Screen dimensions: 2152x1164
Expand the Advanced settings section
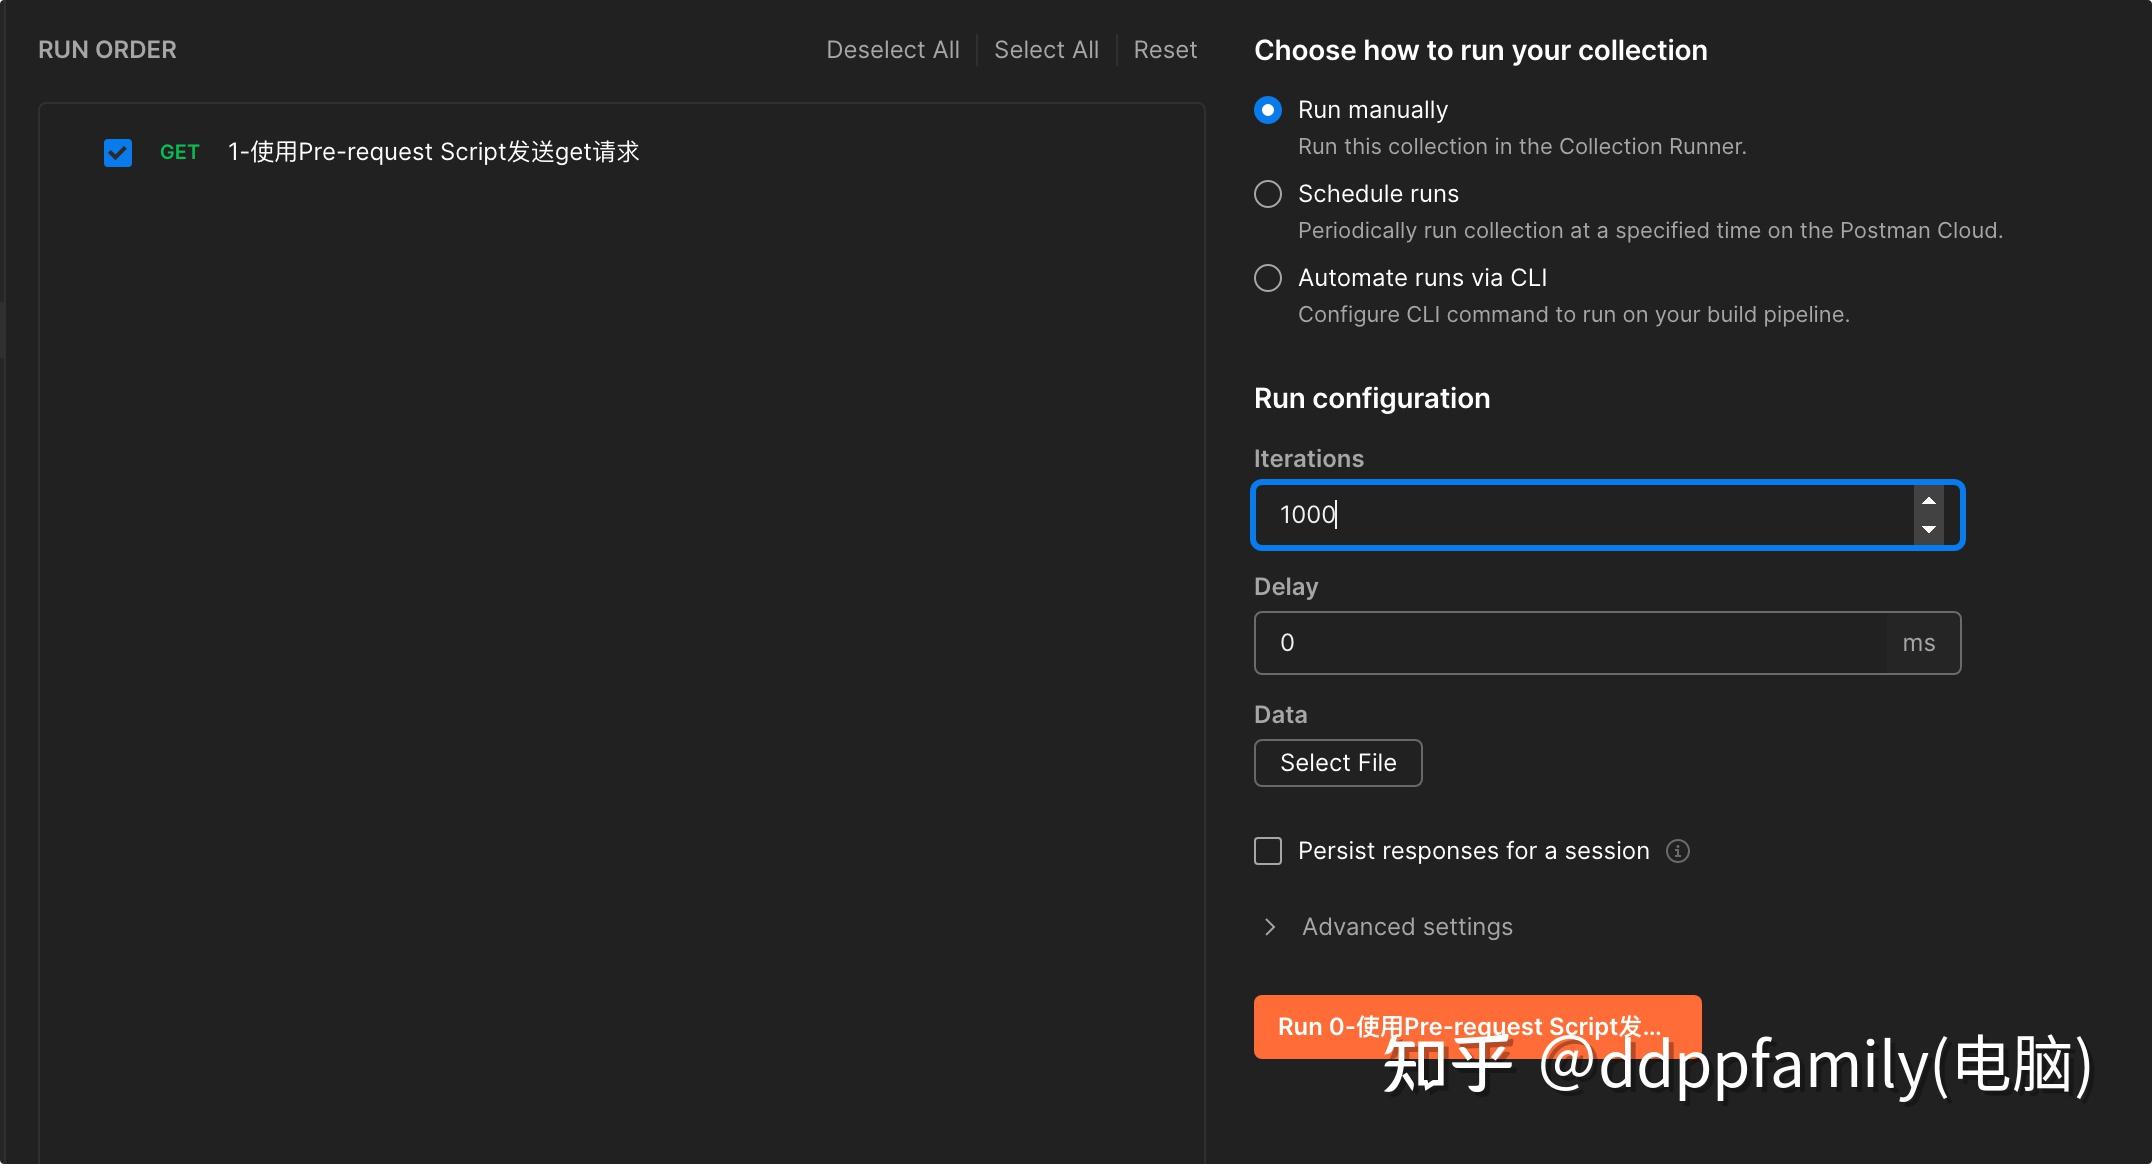click(1406, 927)
